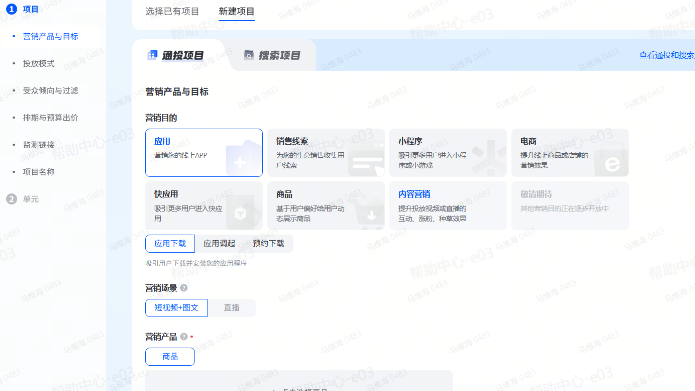The height and width of the screenshot is (391, 695).
Task: Click the hint text below 应用下载
Action: pos(196,263)
